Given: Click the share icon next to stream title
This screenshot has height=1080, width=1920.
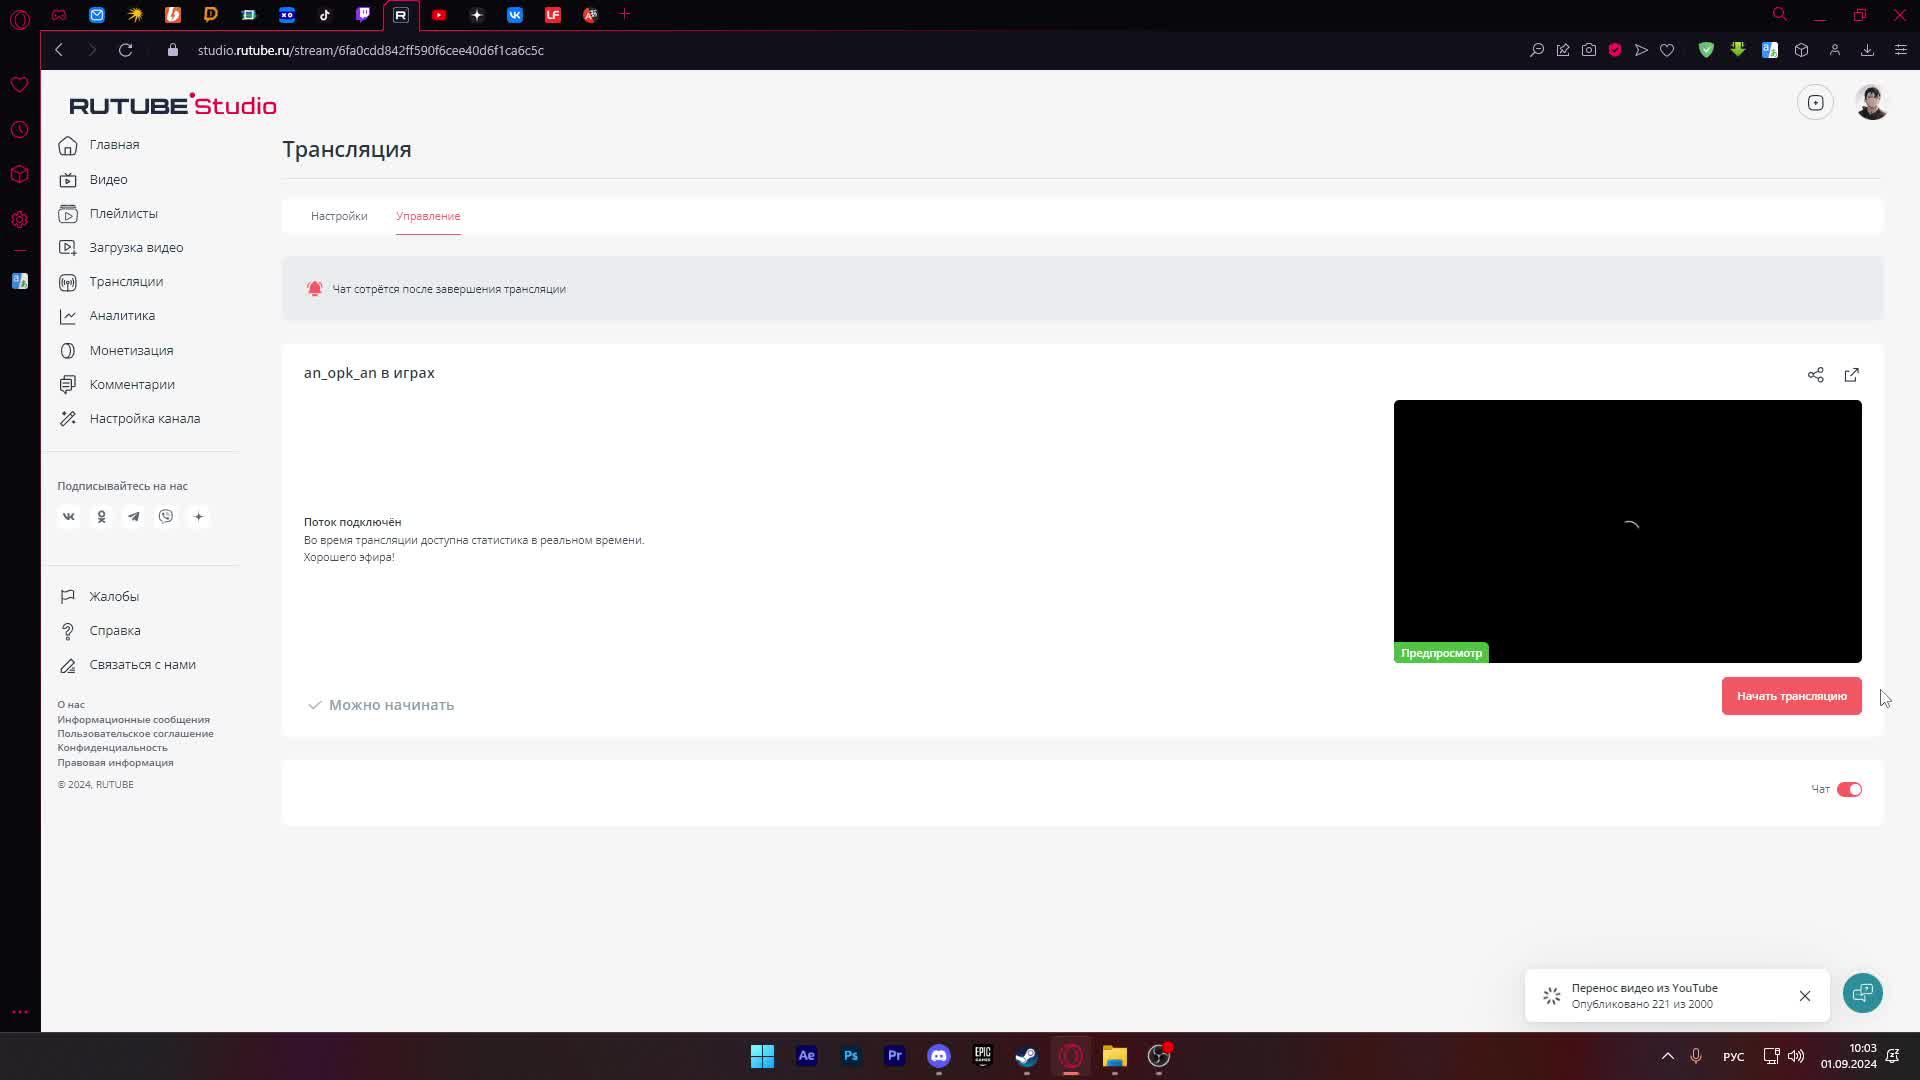Looking at the screenshot, I should (x=1815, y=375).
